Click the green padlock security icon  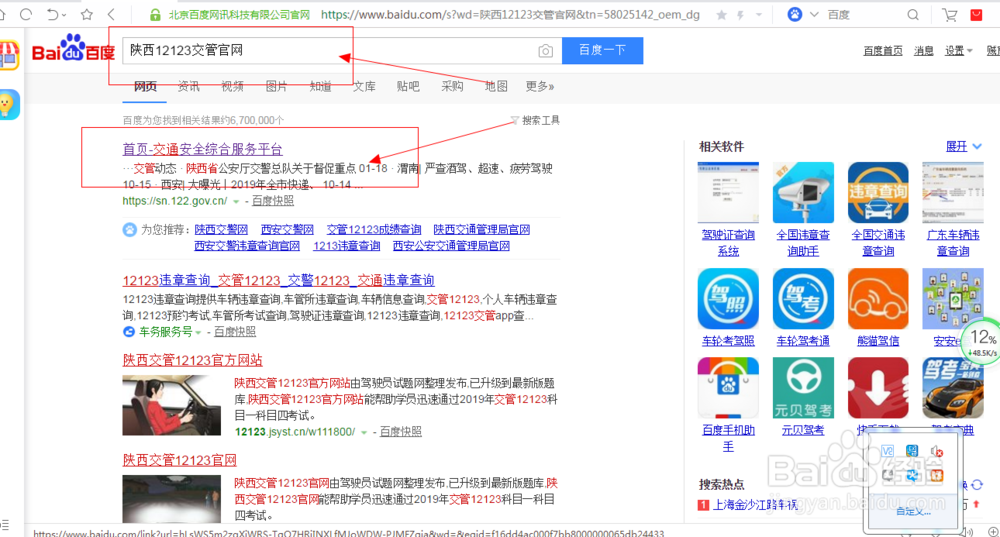point(155,15)
